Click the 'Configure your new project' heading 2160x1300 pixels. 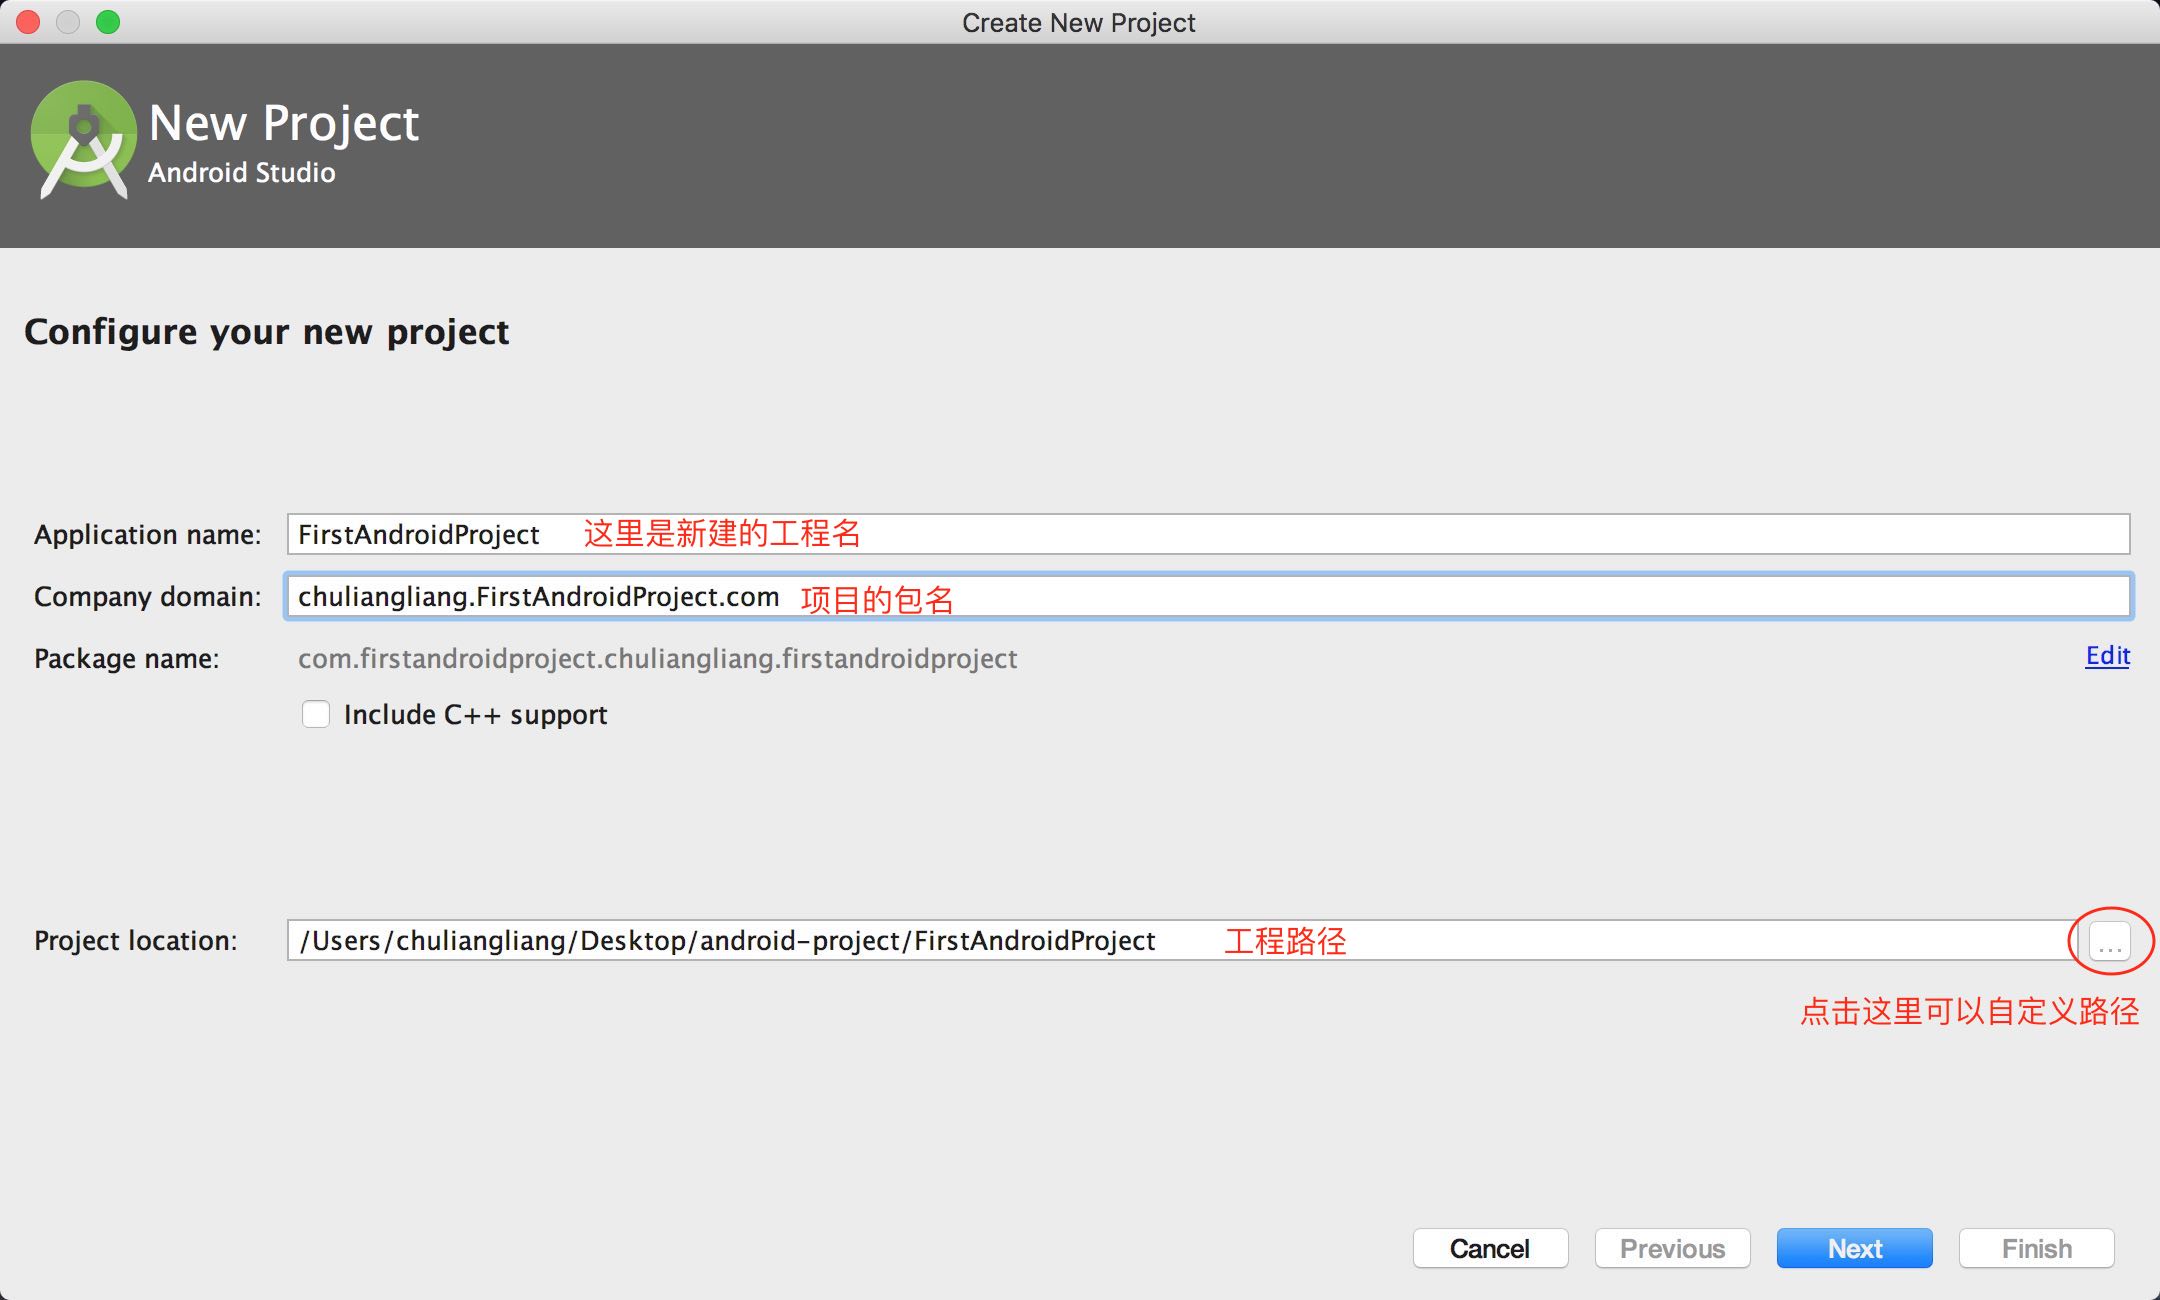click(x=266, y=332)
